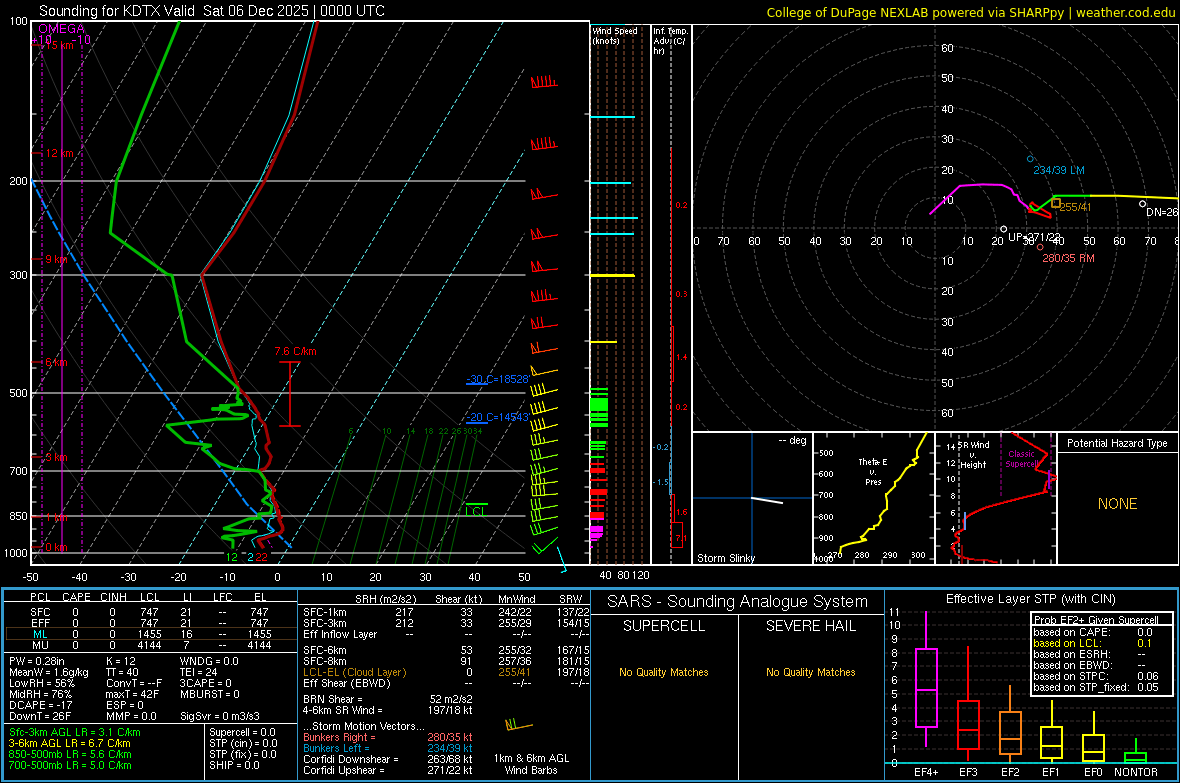Click the 'Effective Layer STP (with CIN)' title
Viewport: 1180px width, 783px height.
pyautogui.click(x=1030, y=599)
